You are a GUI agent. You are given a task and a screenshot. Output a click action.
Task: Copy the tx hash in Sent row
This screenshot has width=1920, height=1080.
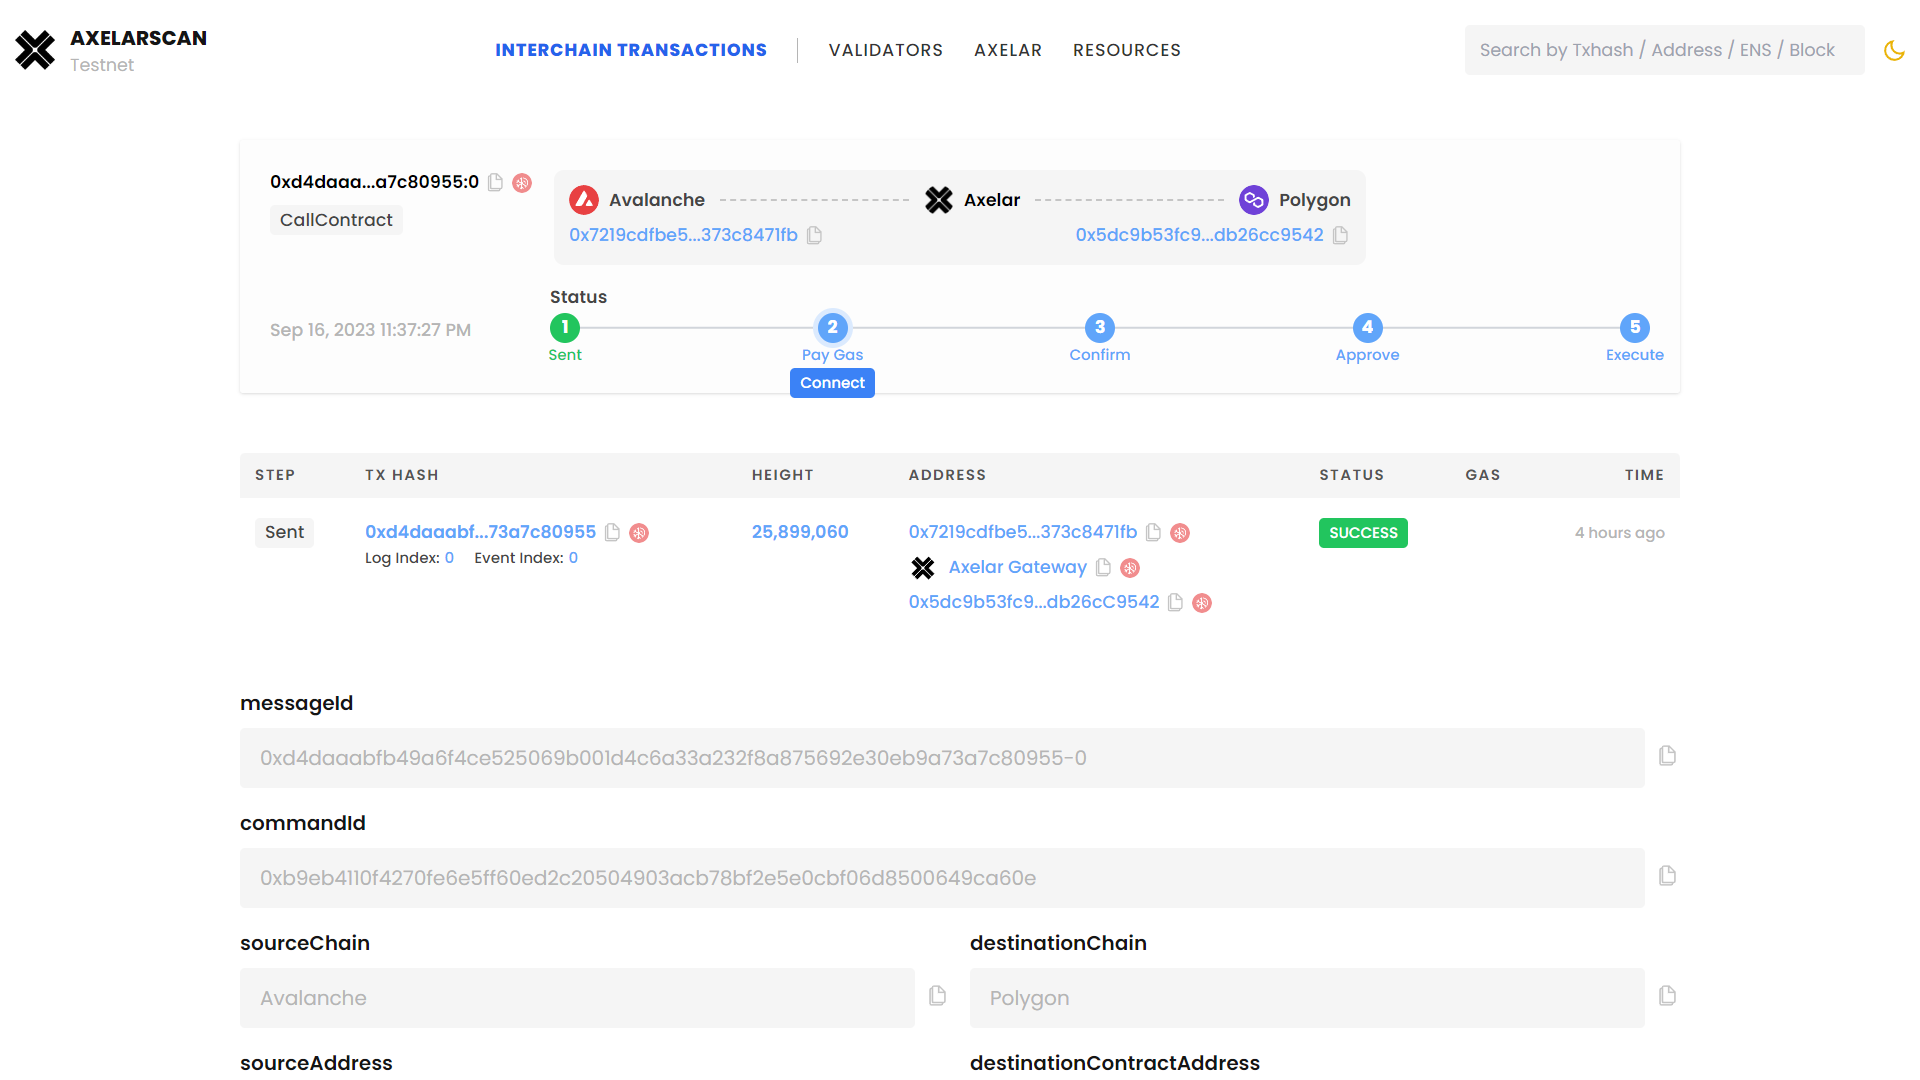coord(612,533)
